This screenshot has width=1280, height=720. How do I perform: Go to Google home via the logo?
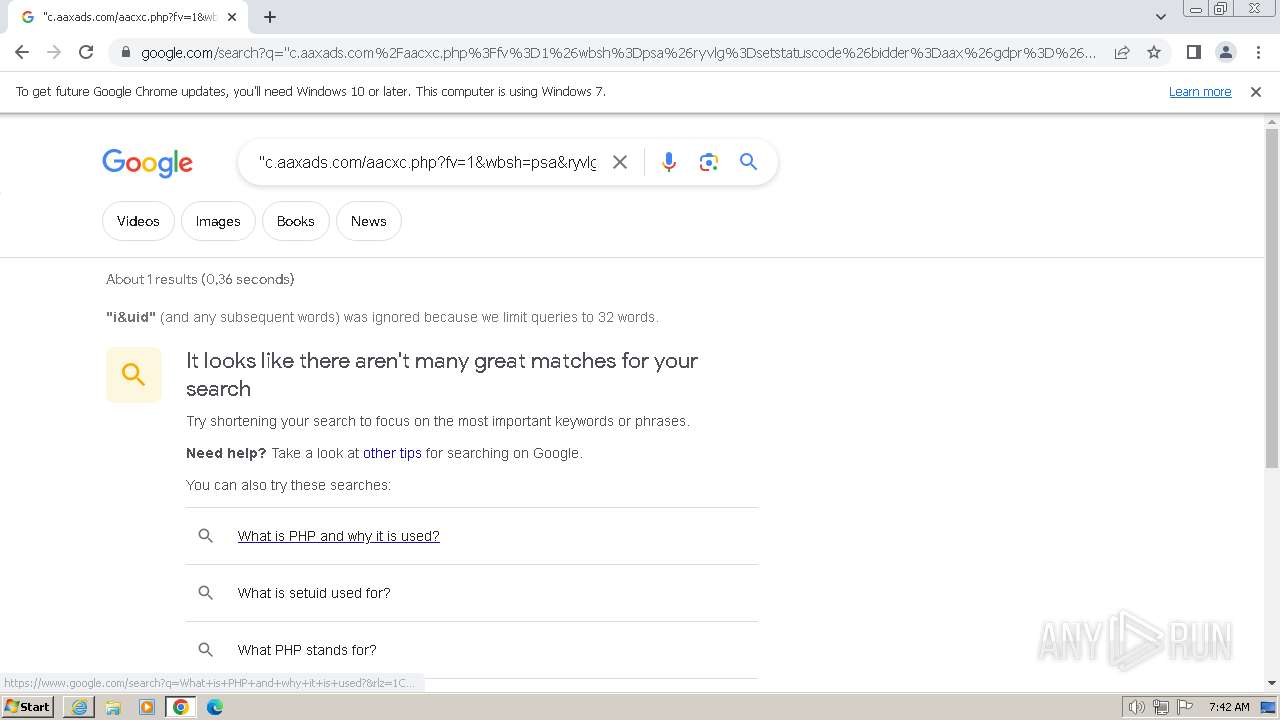click(147, 162)
